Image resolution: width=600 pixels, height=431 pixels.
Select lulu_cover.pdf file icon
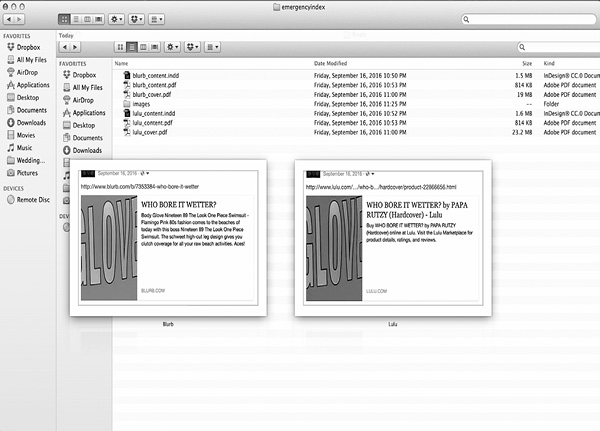click(127, 132)
